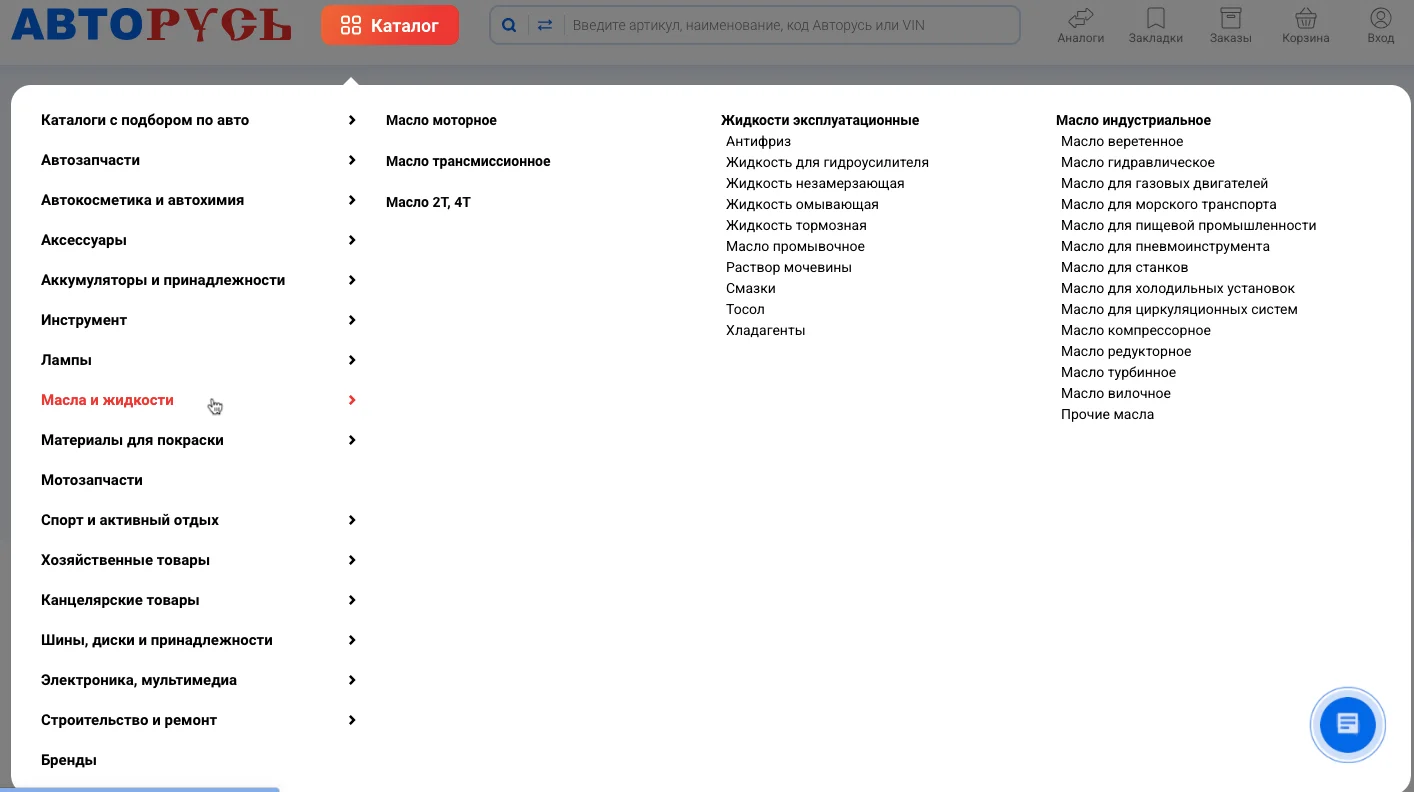Click the swap arrows icon in search bar
1414x792 pixels.
pos(545,26)
